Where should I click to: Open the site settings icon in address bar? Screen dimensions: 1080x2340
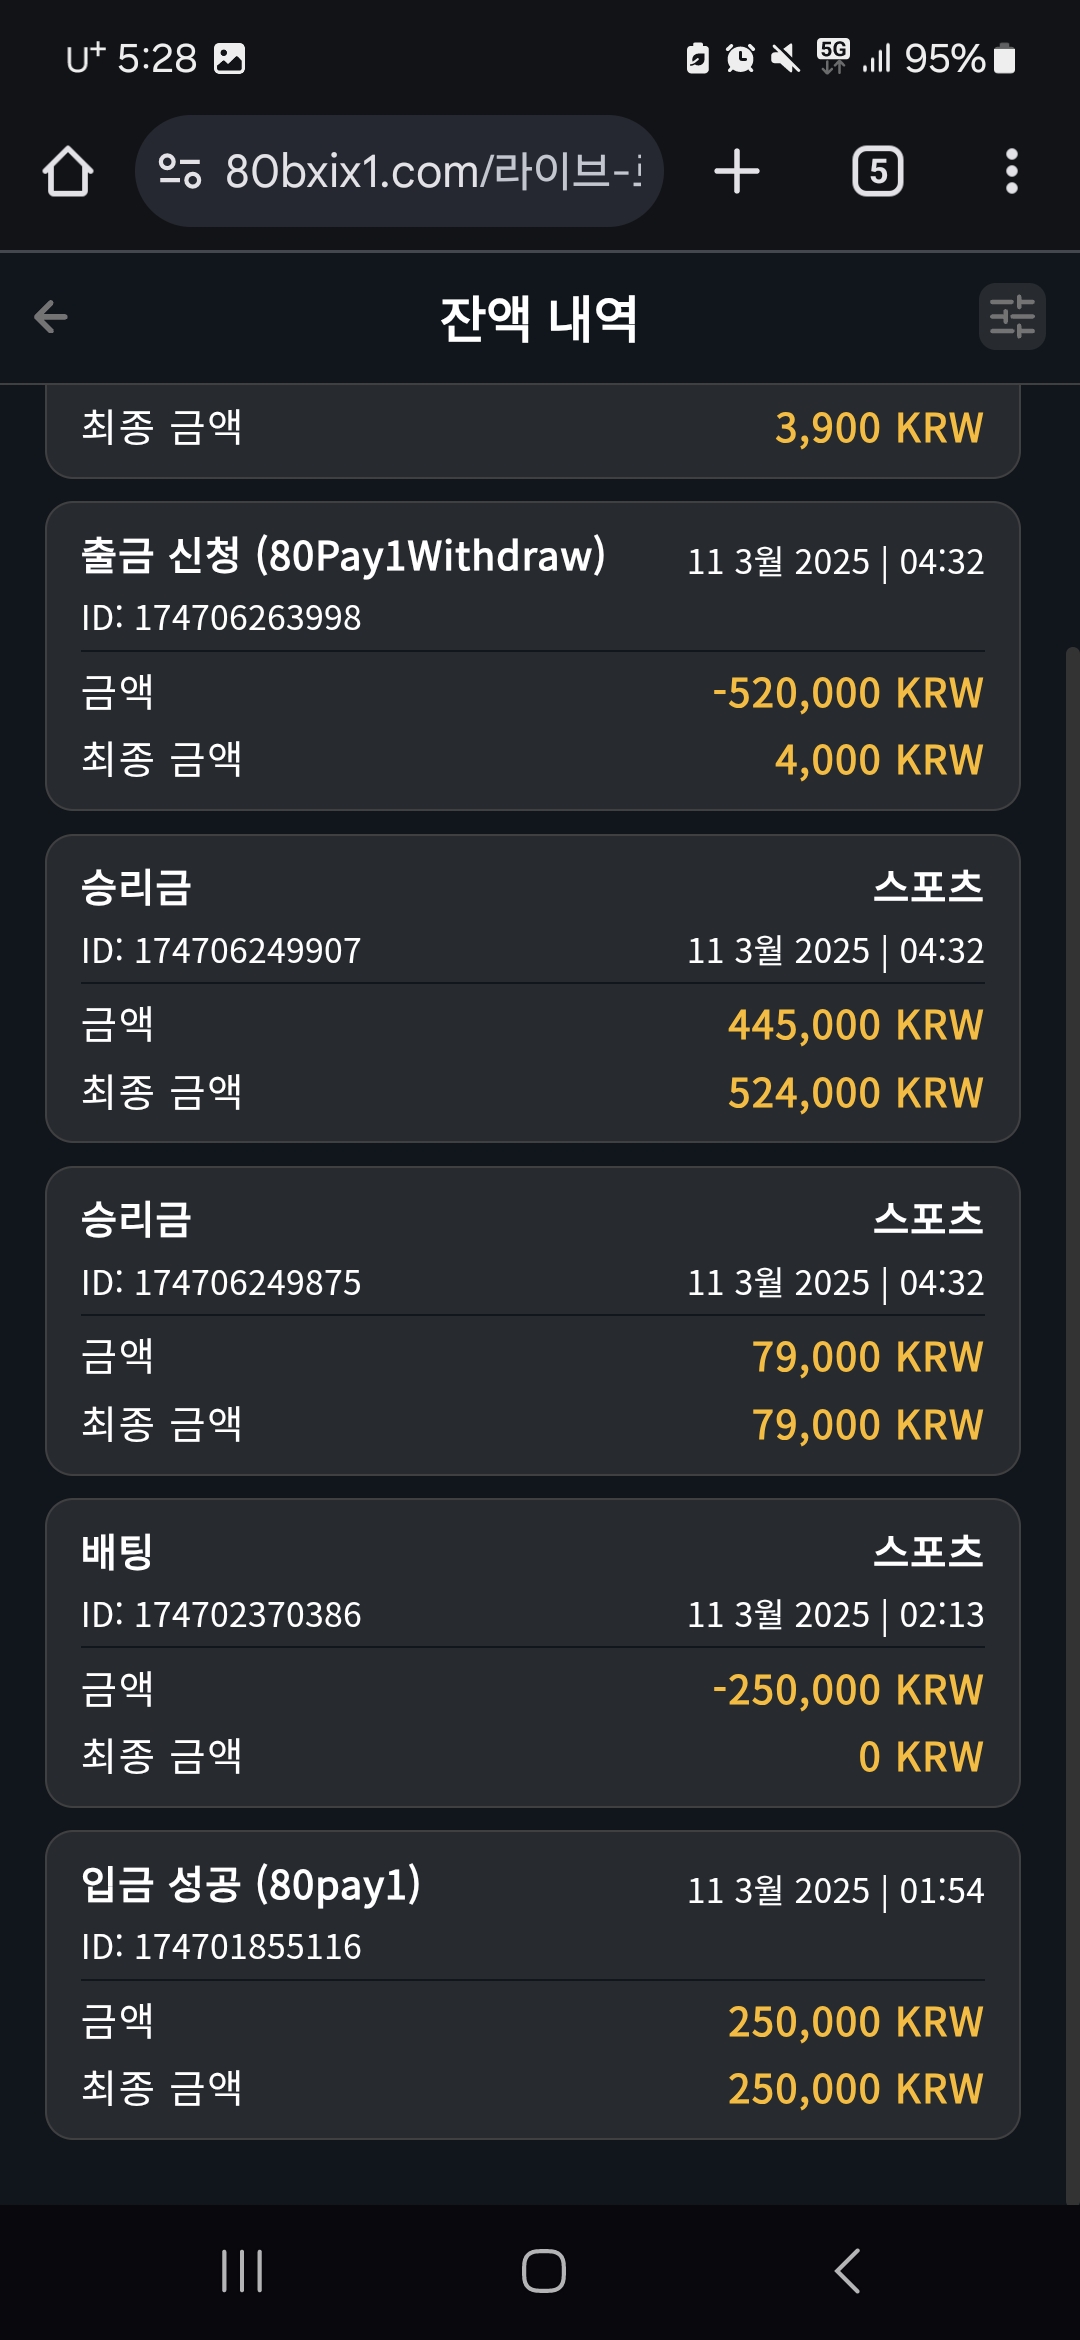[180, 171]
